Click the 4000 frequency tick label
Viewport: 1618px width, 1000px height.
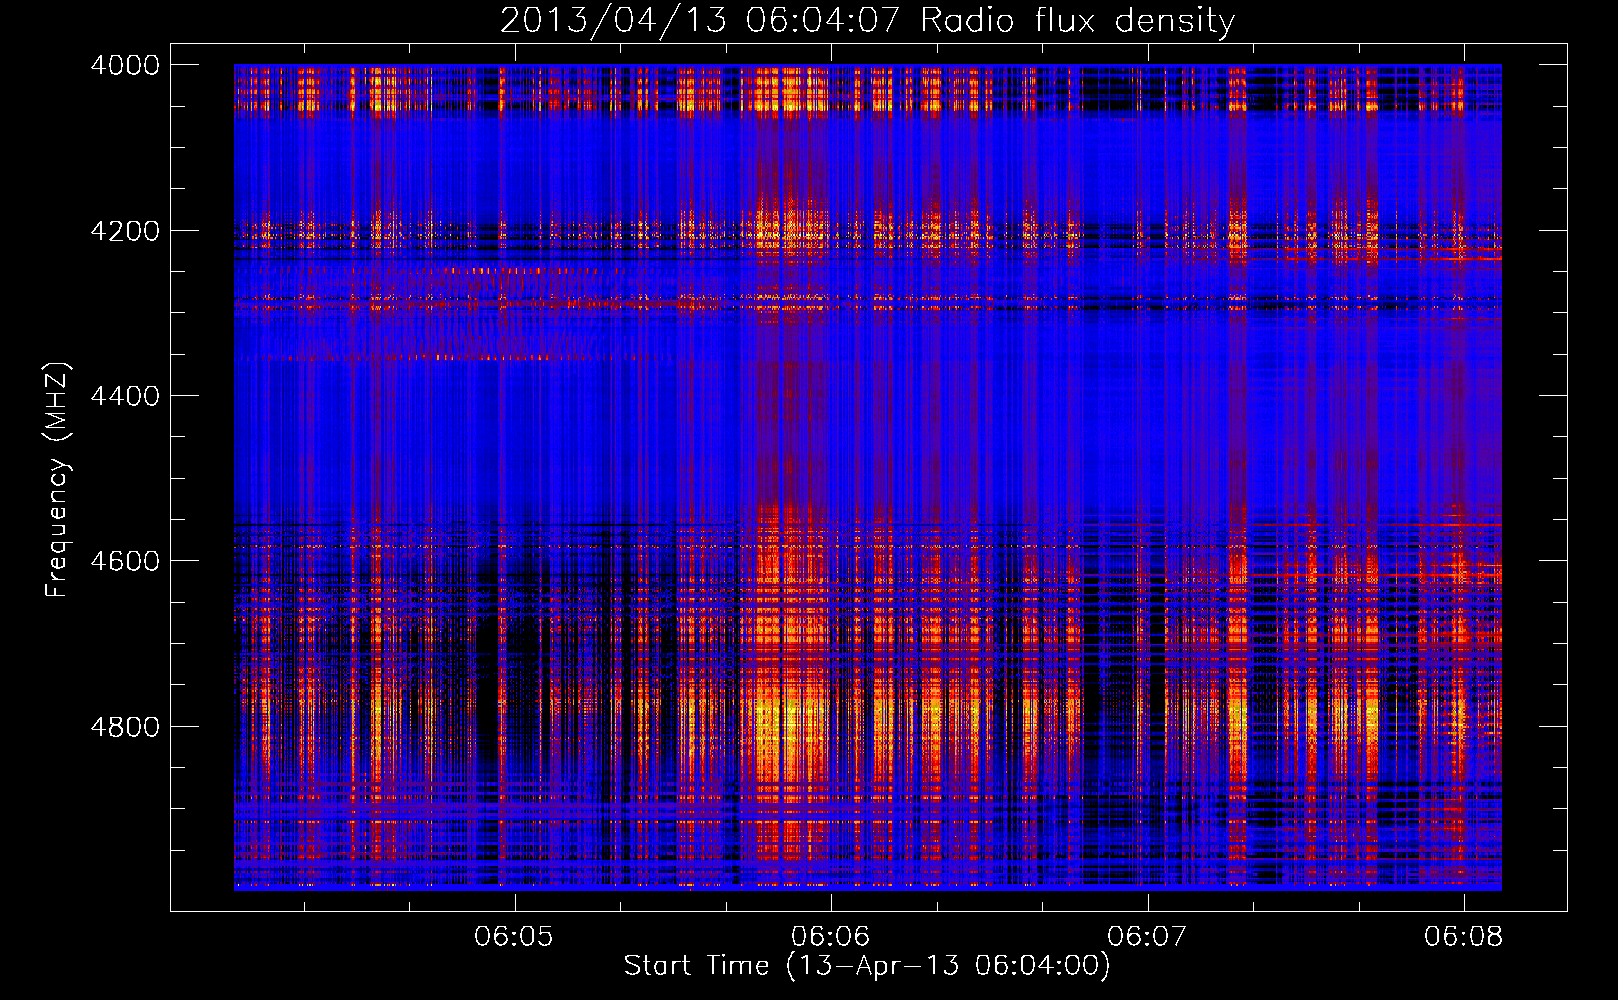click(125, 65)
